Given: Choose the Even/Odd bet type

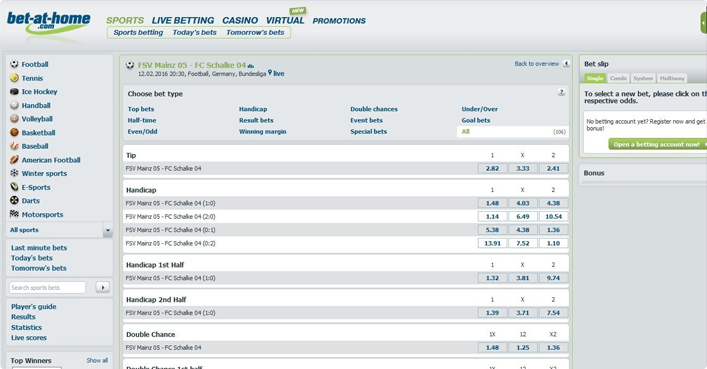Looking at the screenshot, I should (x=142, y=131).
